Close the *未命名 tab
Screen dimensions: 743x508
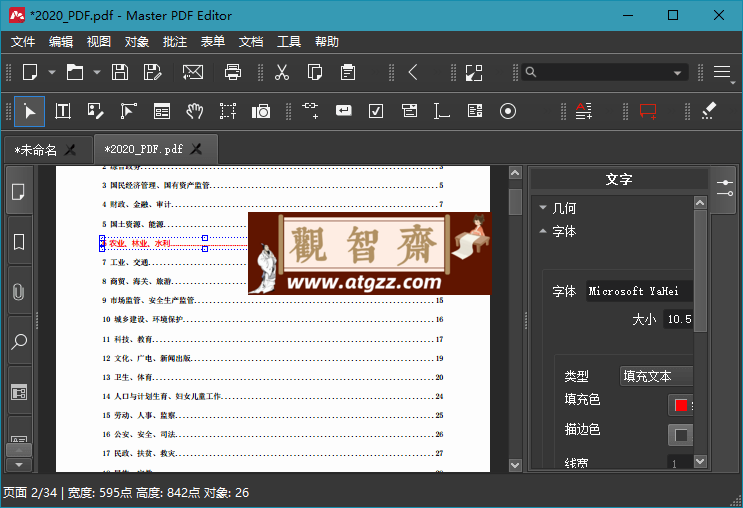pos(71,150)
